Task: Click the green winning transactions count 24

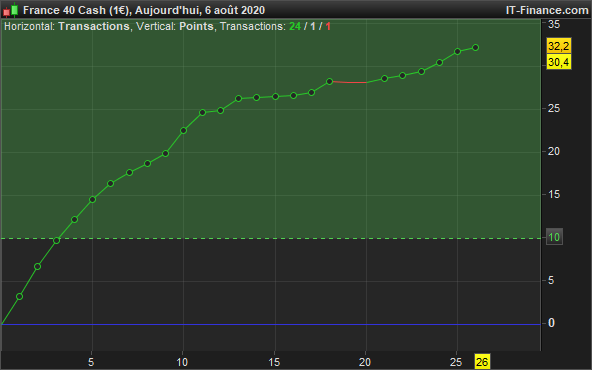Action: click(x=295, y=26)
